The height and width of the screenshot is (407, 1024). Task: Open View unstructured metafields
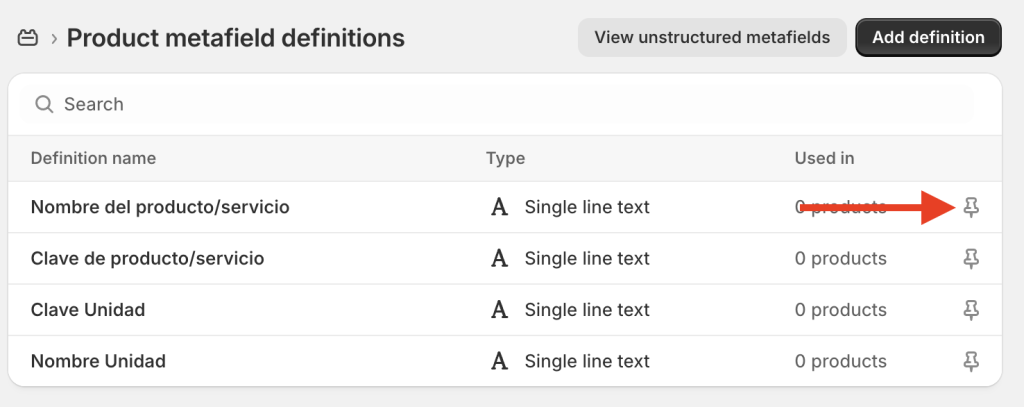click(712, 37)
